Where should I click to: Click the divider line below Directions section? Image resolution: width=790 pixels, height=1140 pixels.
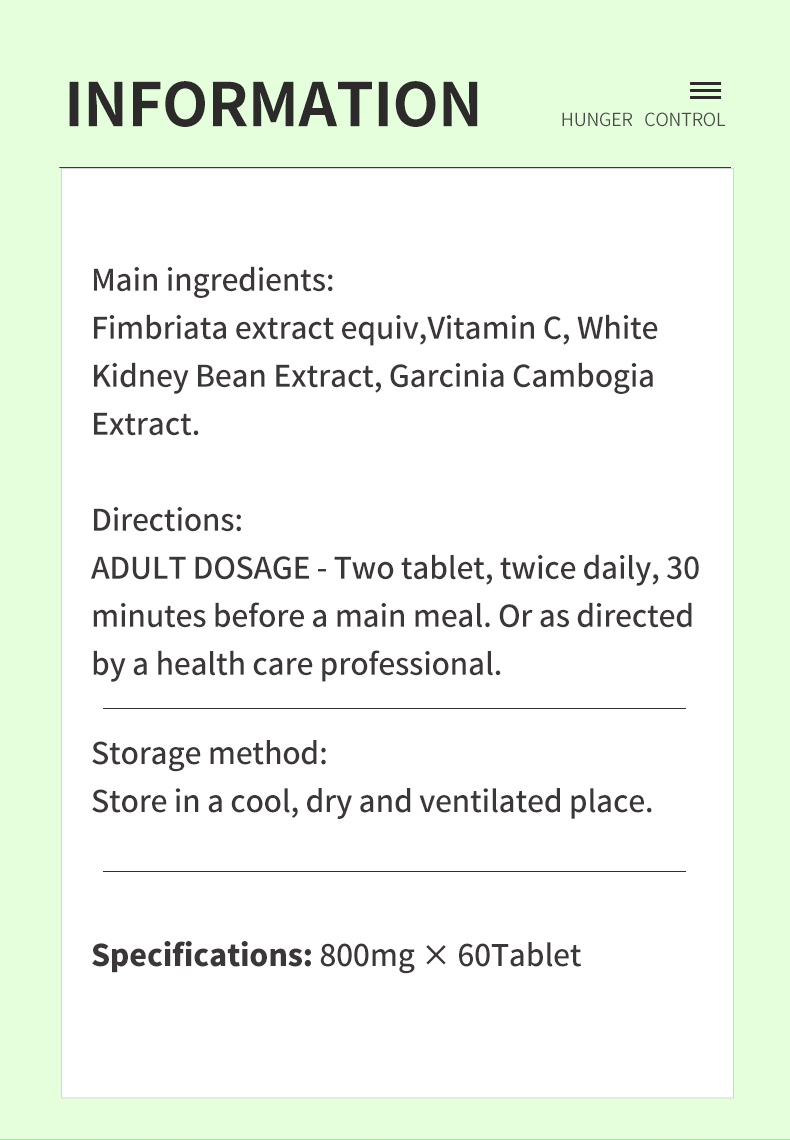pyautogui.click(x=394, y=708)
